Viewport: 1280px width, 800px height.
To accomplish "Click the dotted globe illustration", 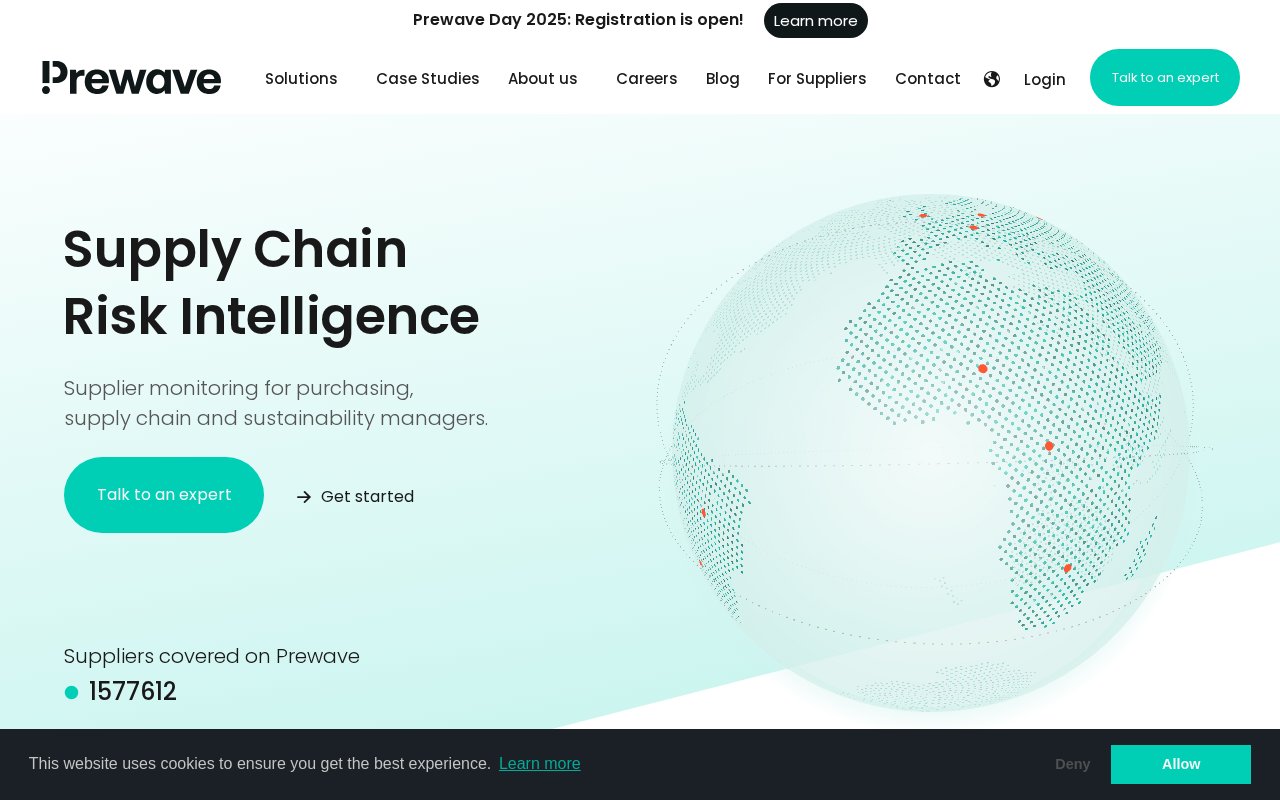I will [x=932, y=452].
